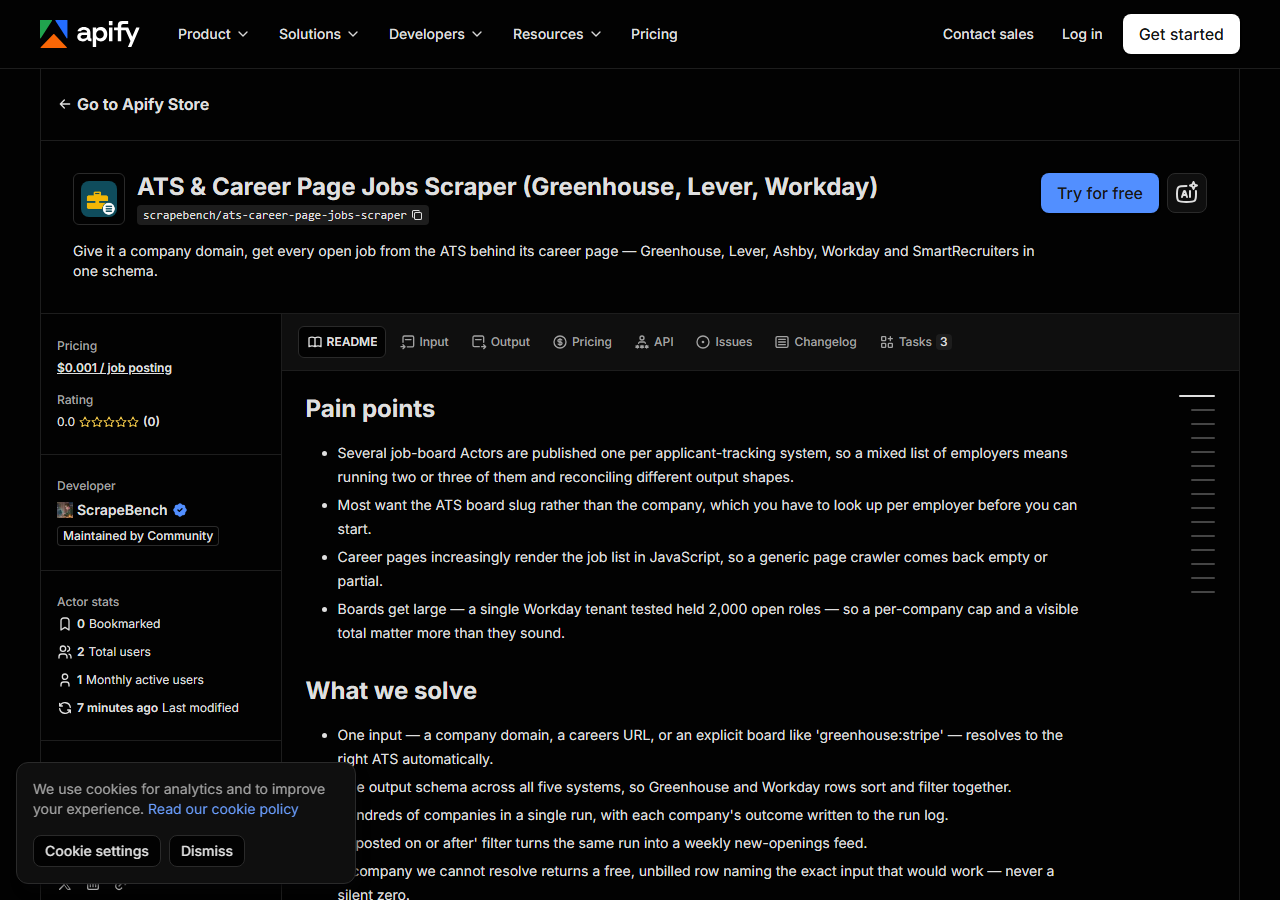This screenshot has width=1280, height=900.
Task: Click the $0.001 / job posting price link
Action: [x=114, y=368]
